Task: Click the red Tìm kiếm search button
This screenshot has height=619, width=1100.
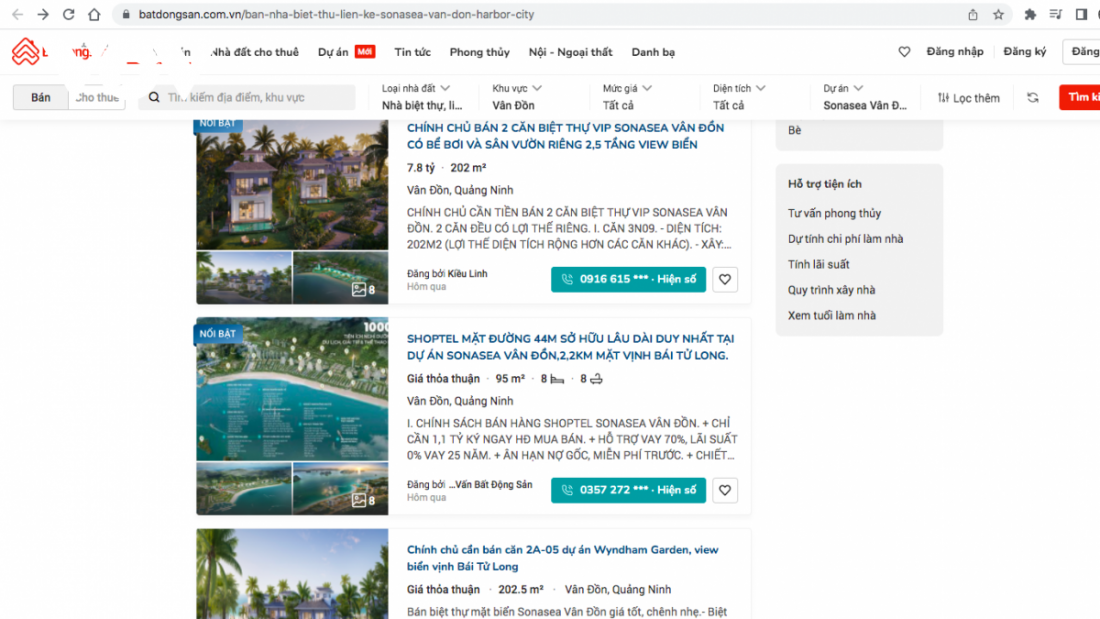Action: pyautogui.click(x=1082, y=97)
